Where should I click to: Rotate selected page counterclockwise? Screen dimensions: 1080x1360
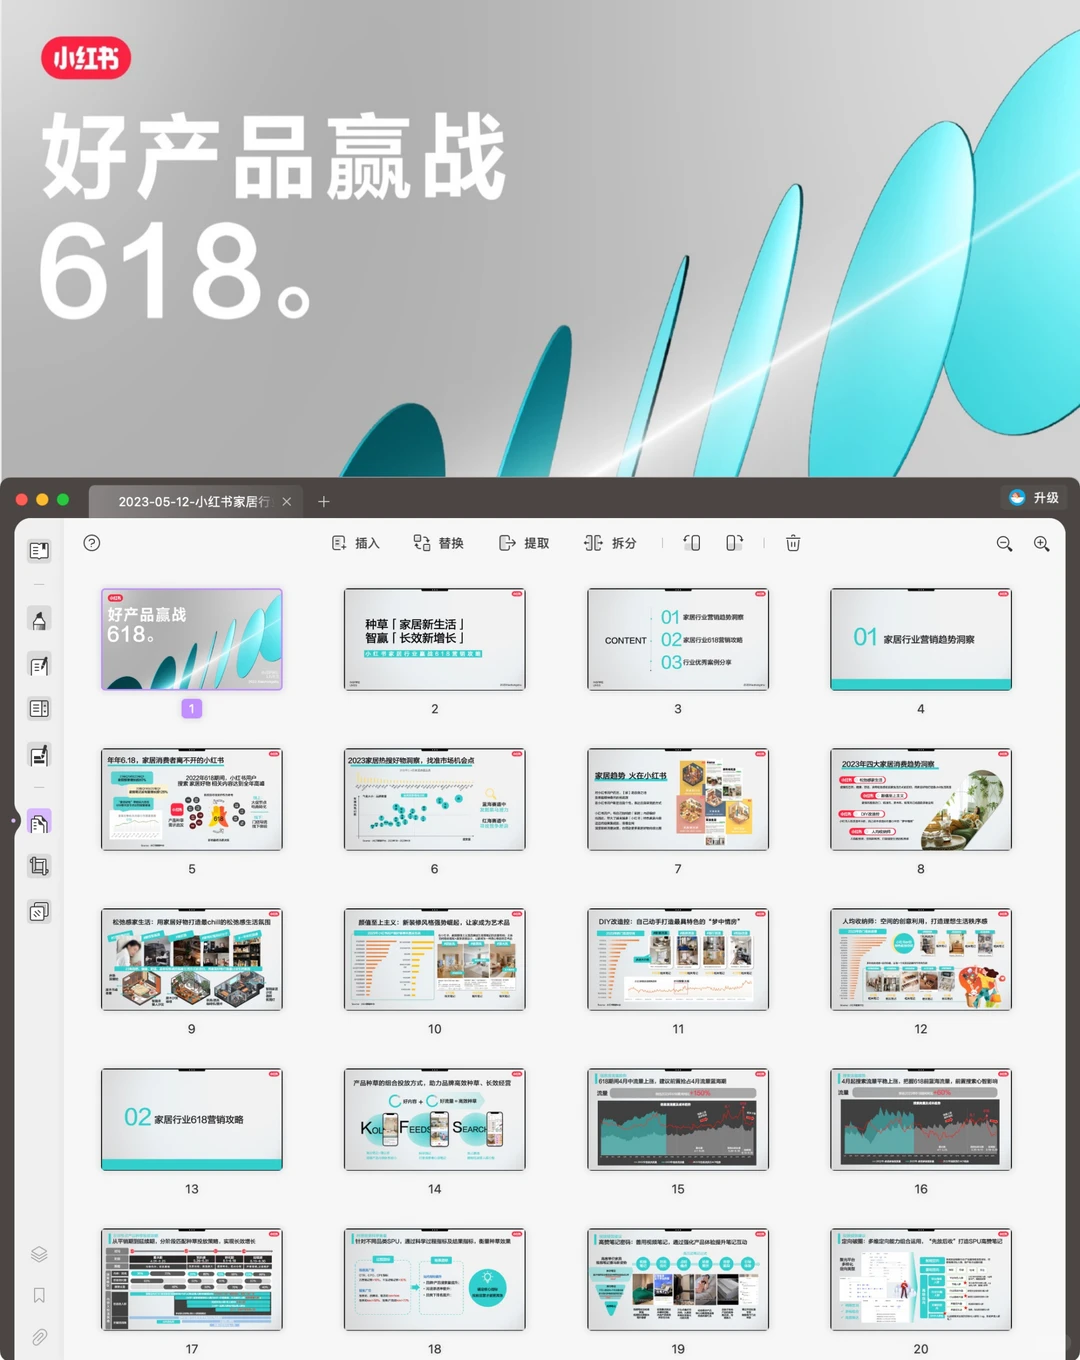[692, 543]
